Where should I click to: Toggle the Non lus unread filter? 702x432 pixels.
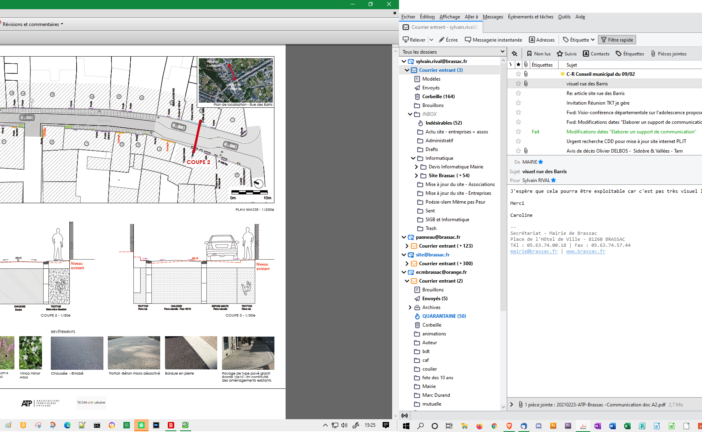[x=538, y=54]
